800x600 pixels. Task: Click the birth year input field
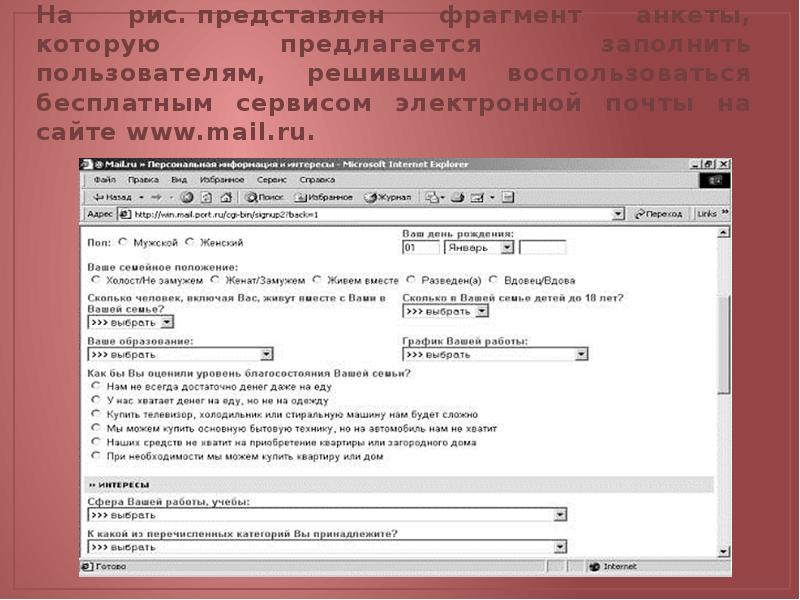(x=542, y=247)
